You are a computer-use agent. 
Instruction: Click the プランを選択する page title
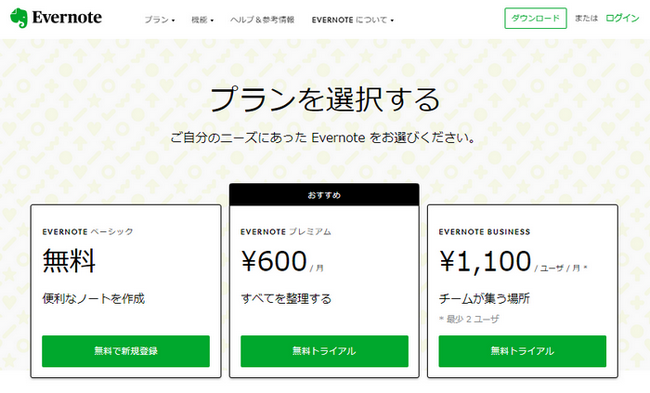tap(325, 99)
